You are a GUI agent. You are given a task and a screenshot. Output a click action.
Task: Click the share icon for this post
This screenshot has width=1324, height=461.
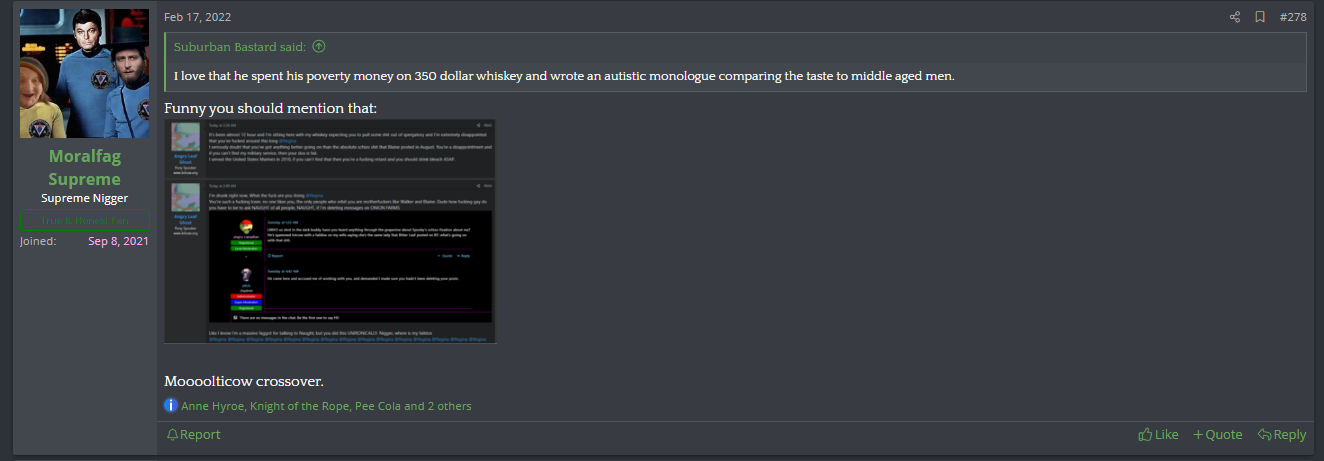[1235, 17]
